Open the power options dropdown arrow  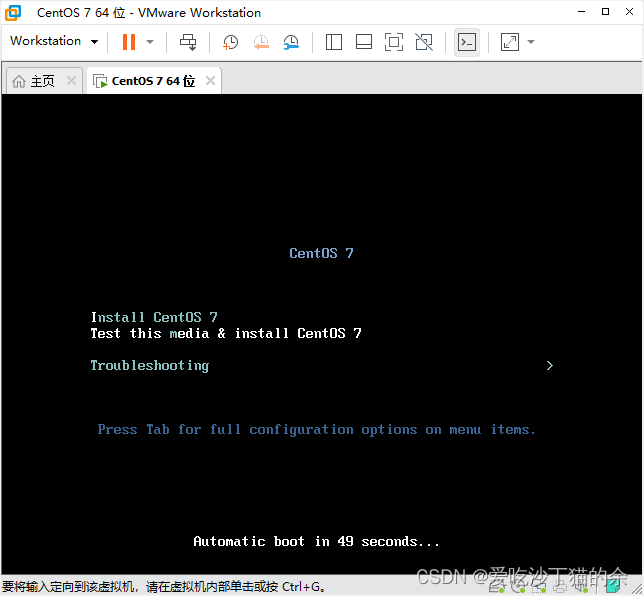150,41
